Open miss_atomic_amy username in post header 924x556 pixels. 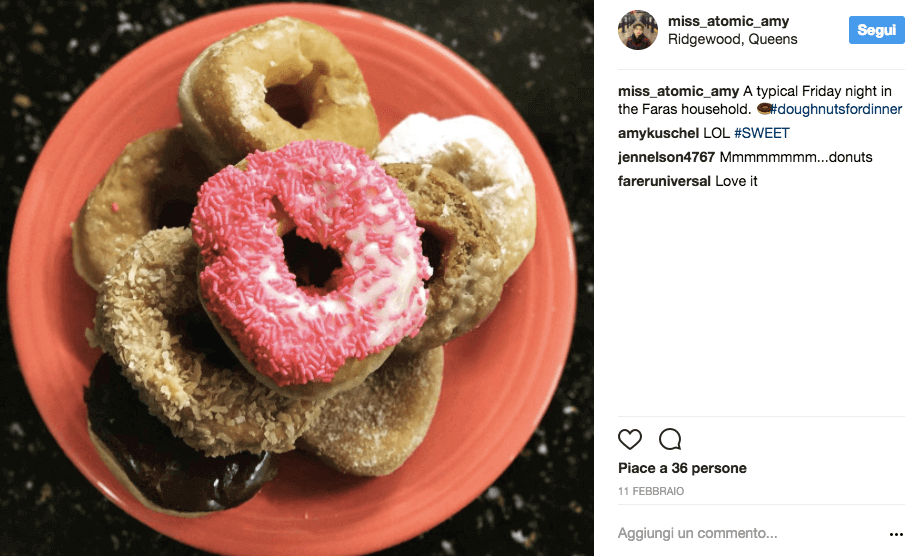[x=728, y=21]
